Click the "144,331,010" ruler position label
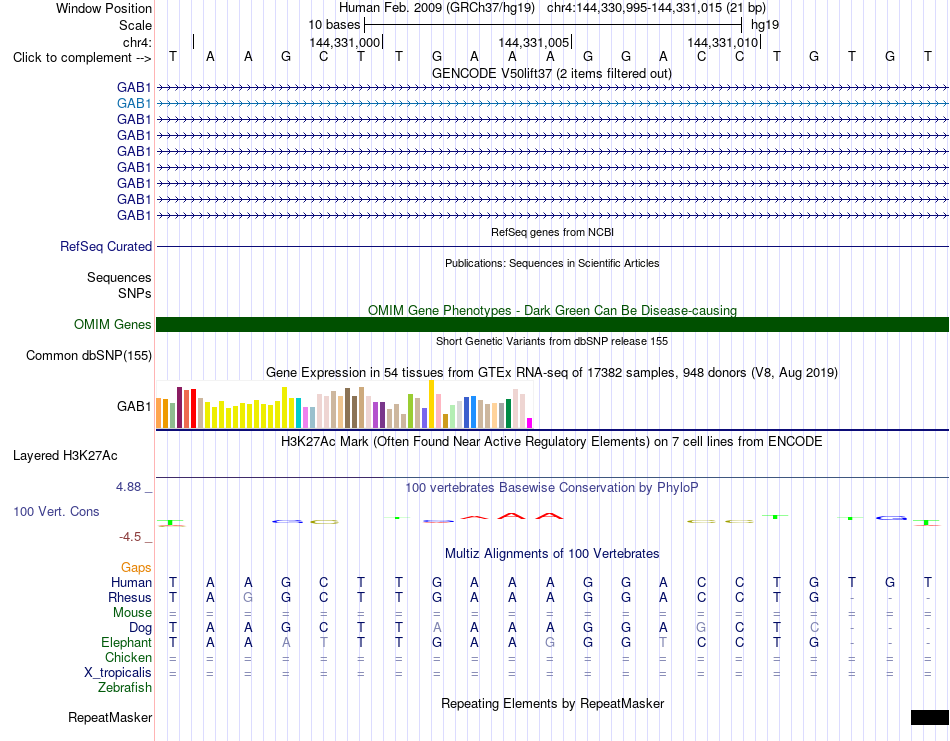This screenshot has height=741, width=950. pos(723,42)
